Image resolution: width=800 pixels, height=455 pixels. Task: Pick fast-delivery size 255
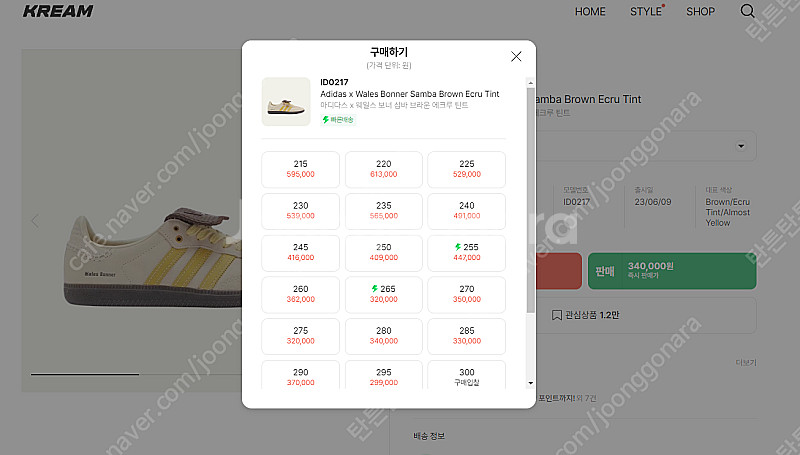tap(467, 253)
